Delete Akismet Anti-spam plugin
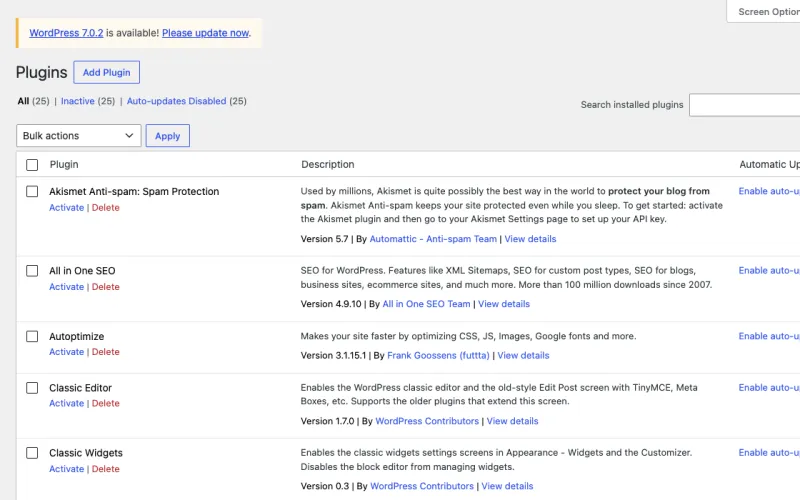This screenshot has width=800, height=500. [x=106, y=208]
